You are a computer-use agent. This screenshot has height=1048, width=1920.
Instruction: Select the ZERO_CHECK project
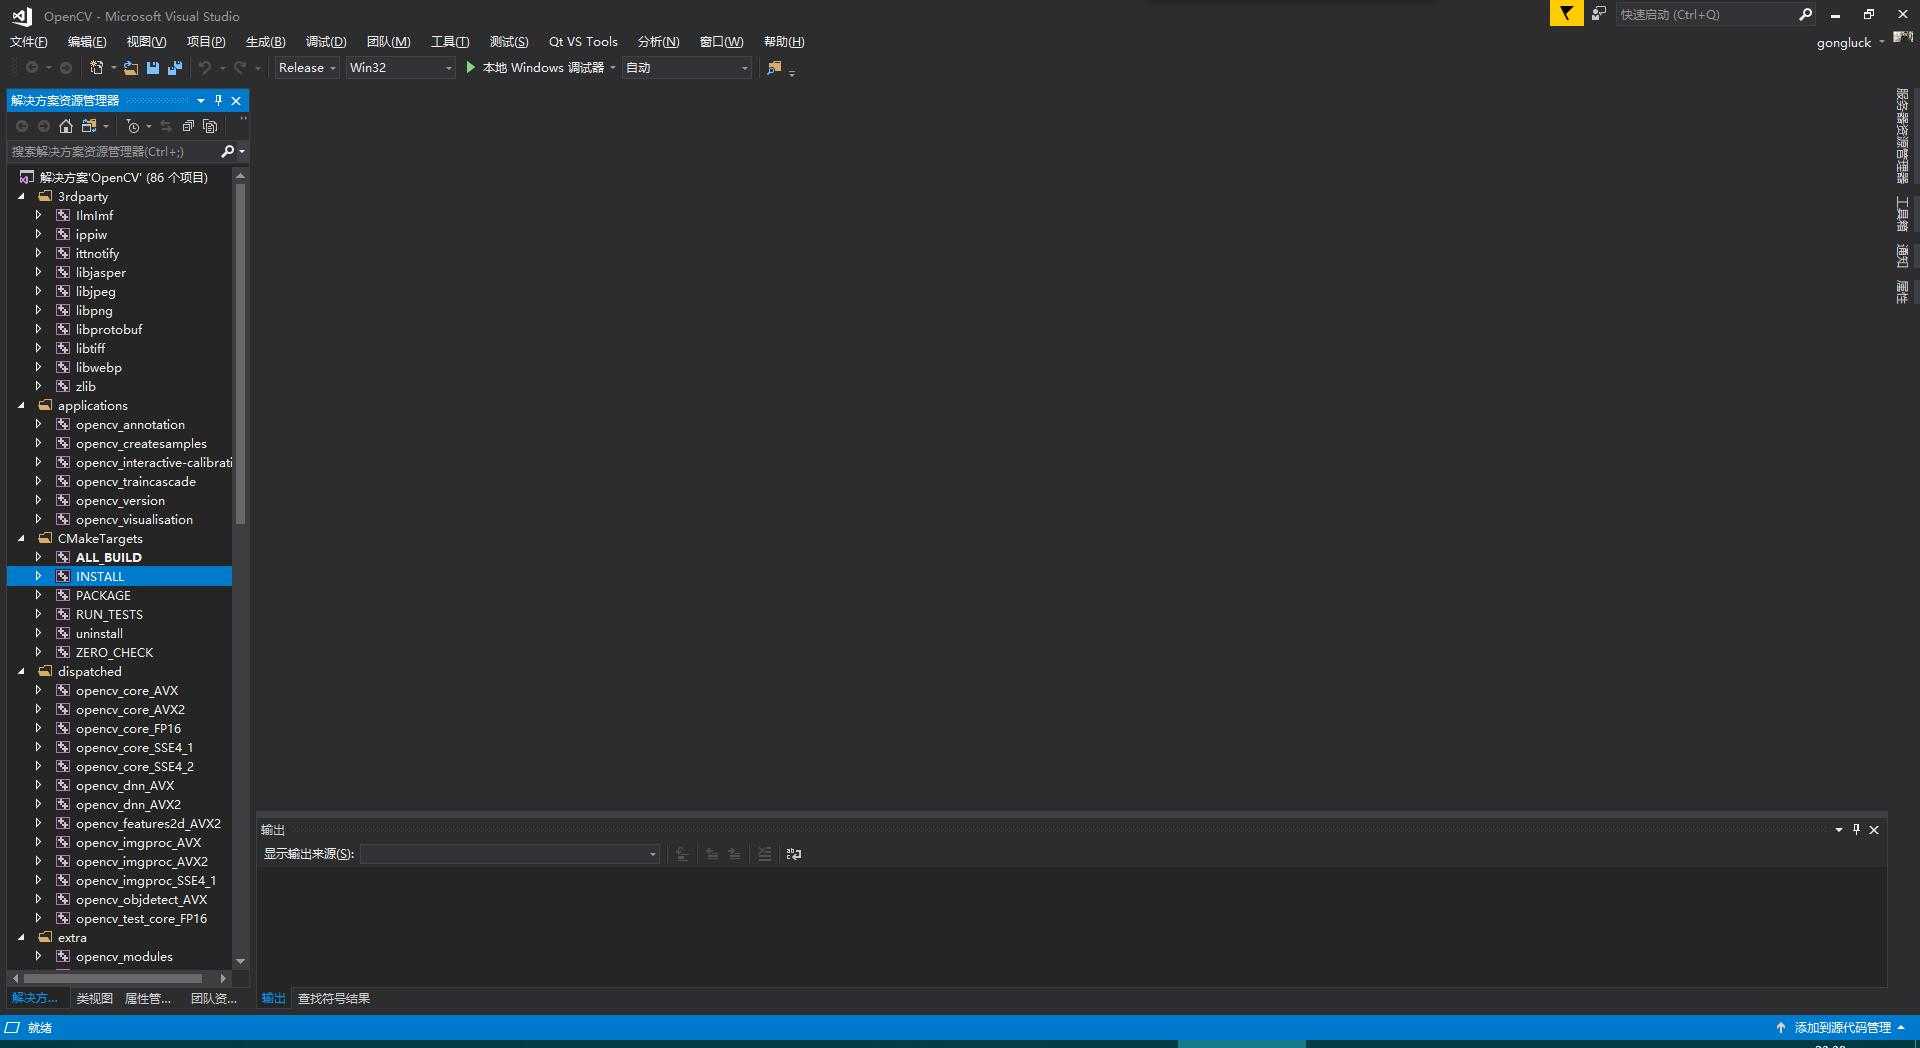(x=115, y=652)
